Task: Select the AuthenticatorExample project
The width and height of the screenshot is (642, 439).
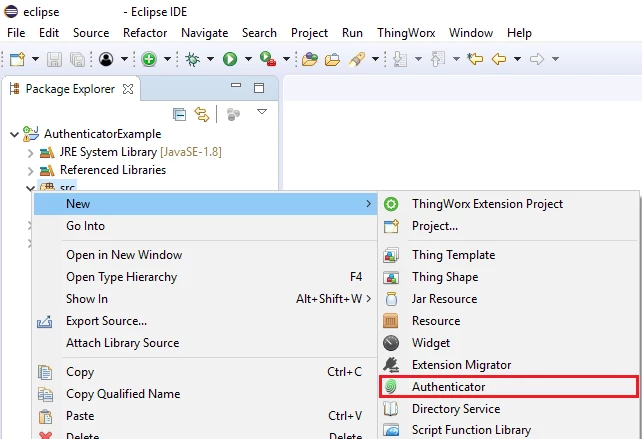Action: (x=103, y=134)
